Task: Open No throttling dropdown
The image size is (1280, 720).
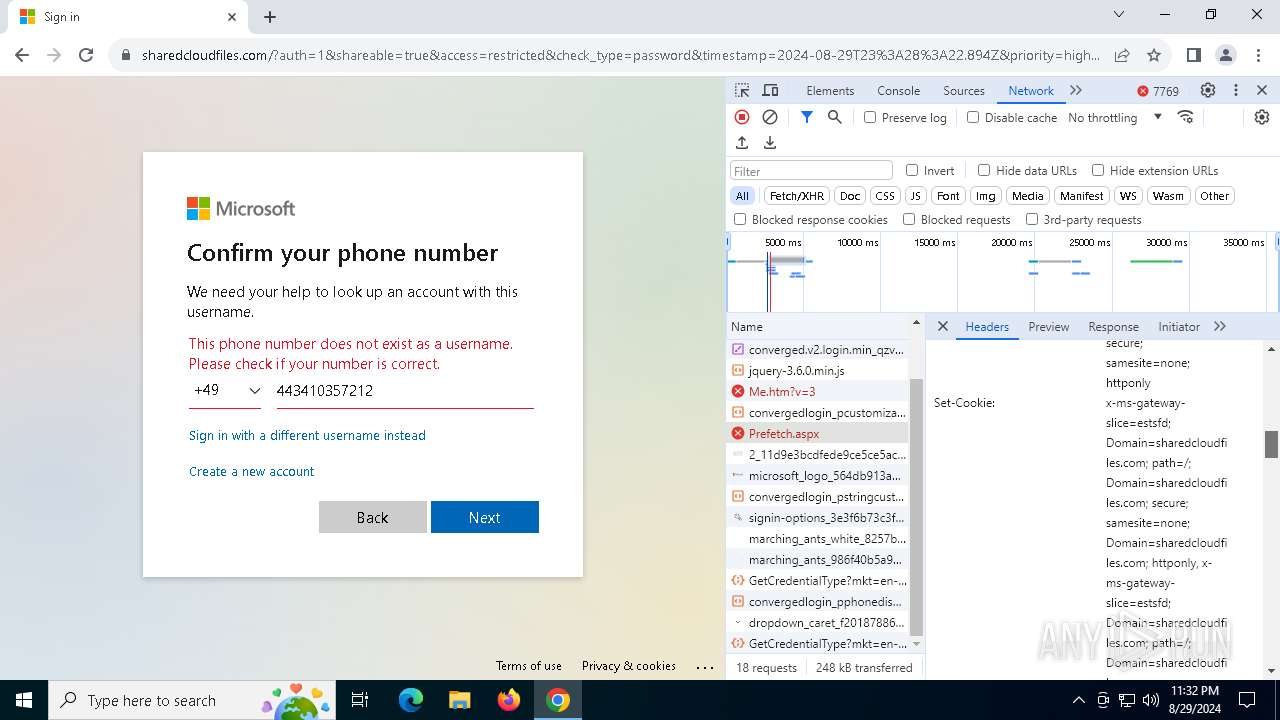Action: click(x=1115, y=117)
